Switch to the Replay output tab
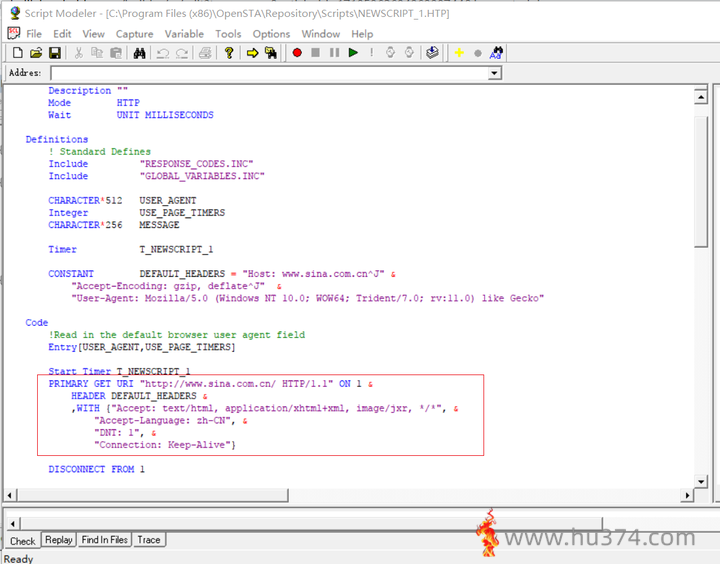Viewport: 720px width, 564px height. 59,540
